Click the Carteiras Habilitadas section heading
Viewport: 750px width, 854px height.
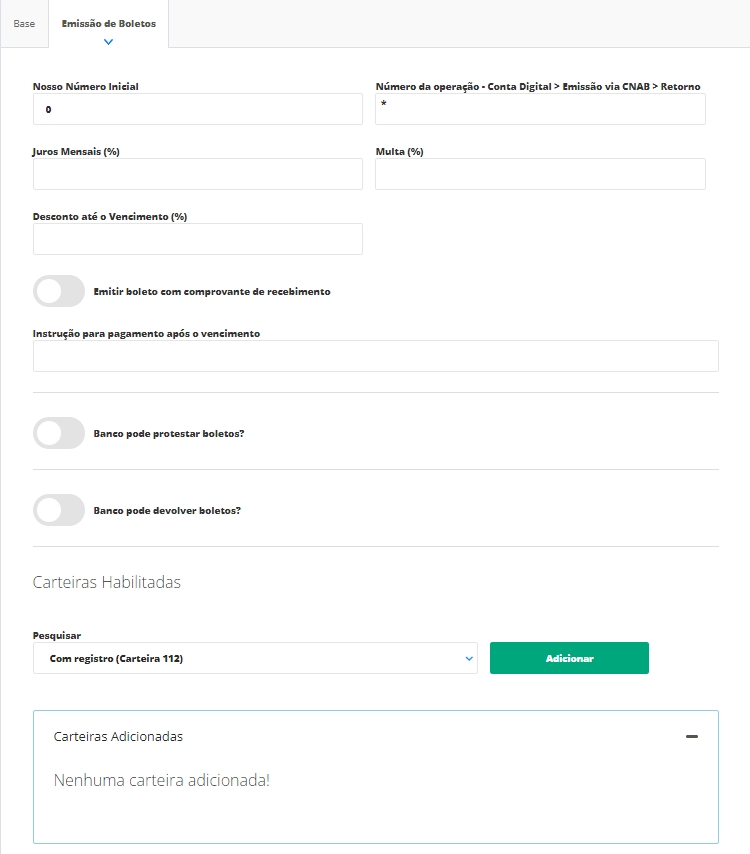pos(107,582)
